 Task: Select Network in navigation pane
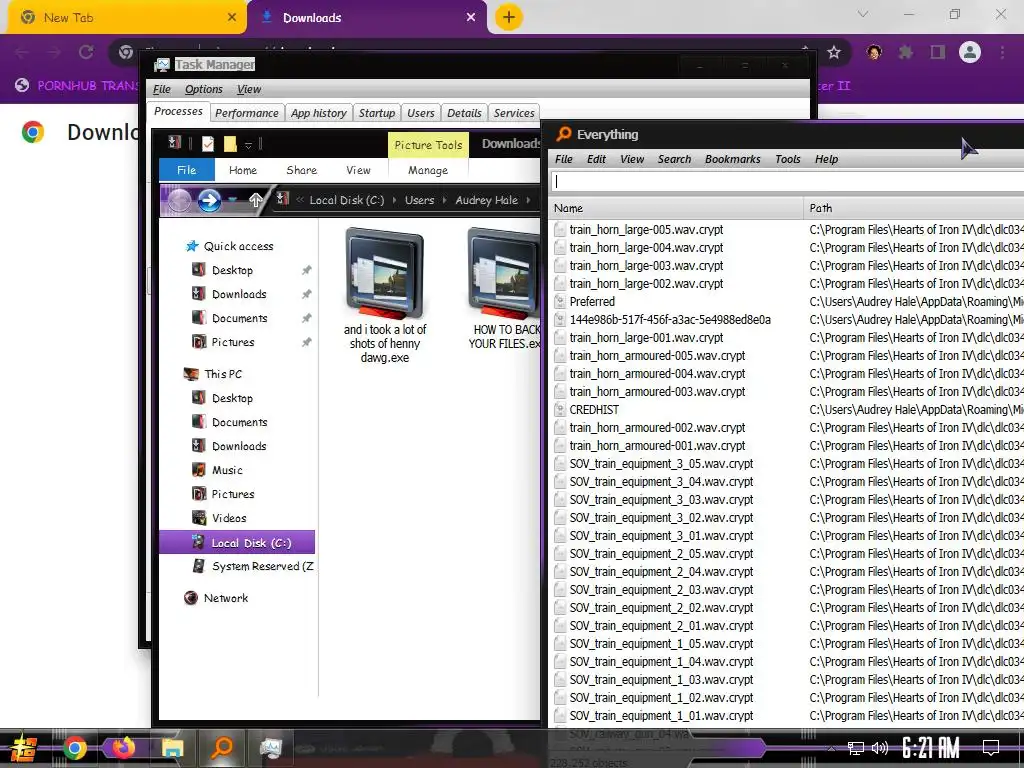225,598
